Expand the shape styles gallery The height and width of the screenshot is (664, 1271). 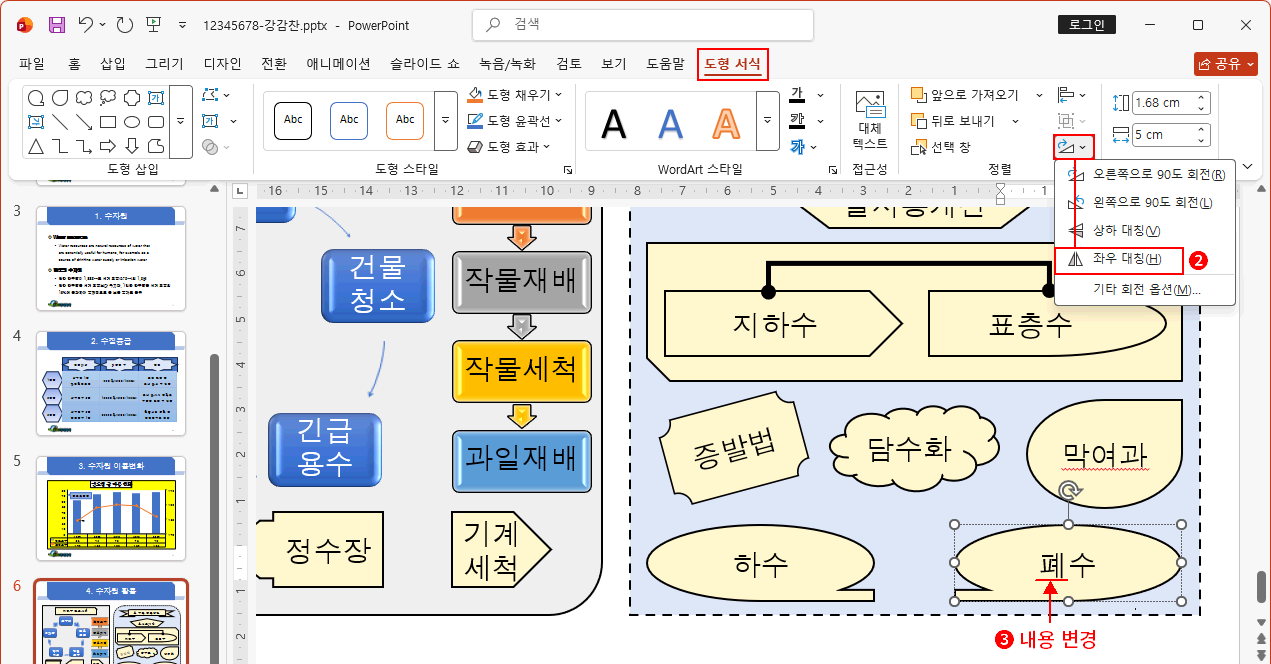(444, 120)
